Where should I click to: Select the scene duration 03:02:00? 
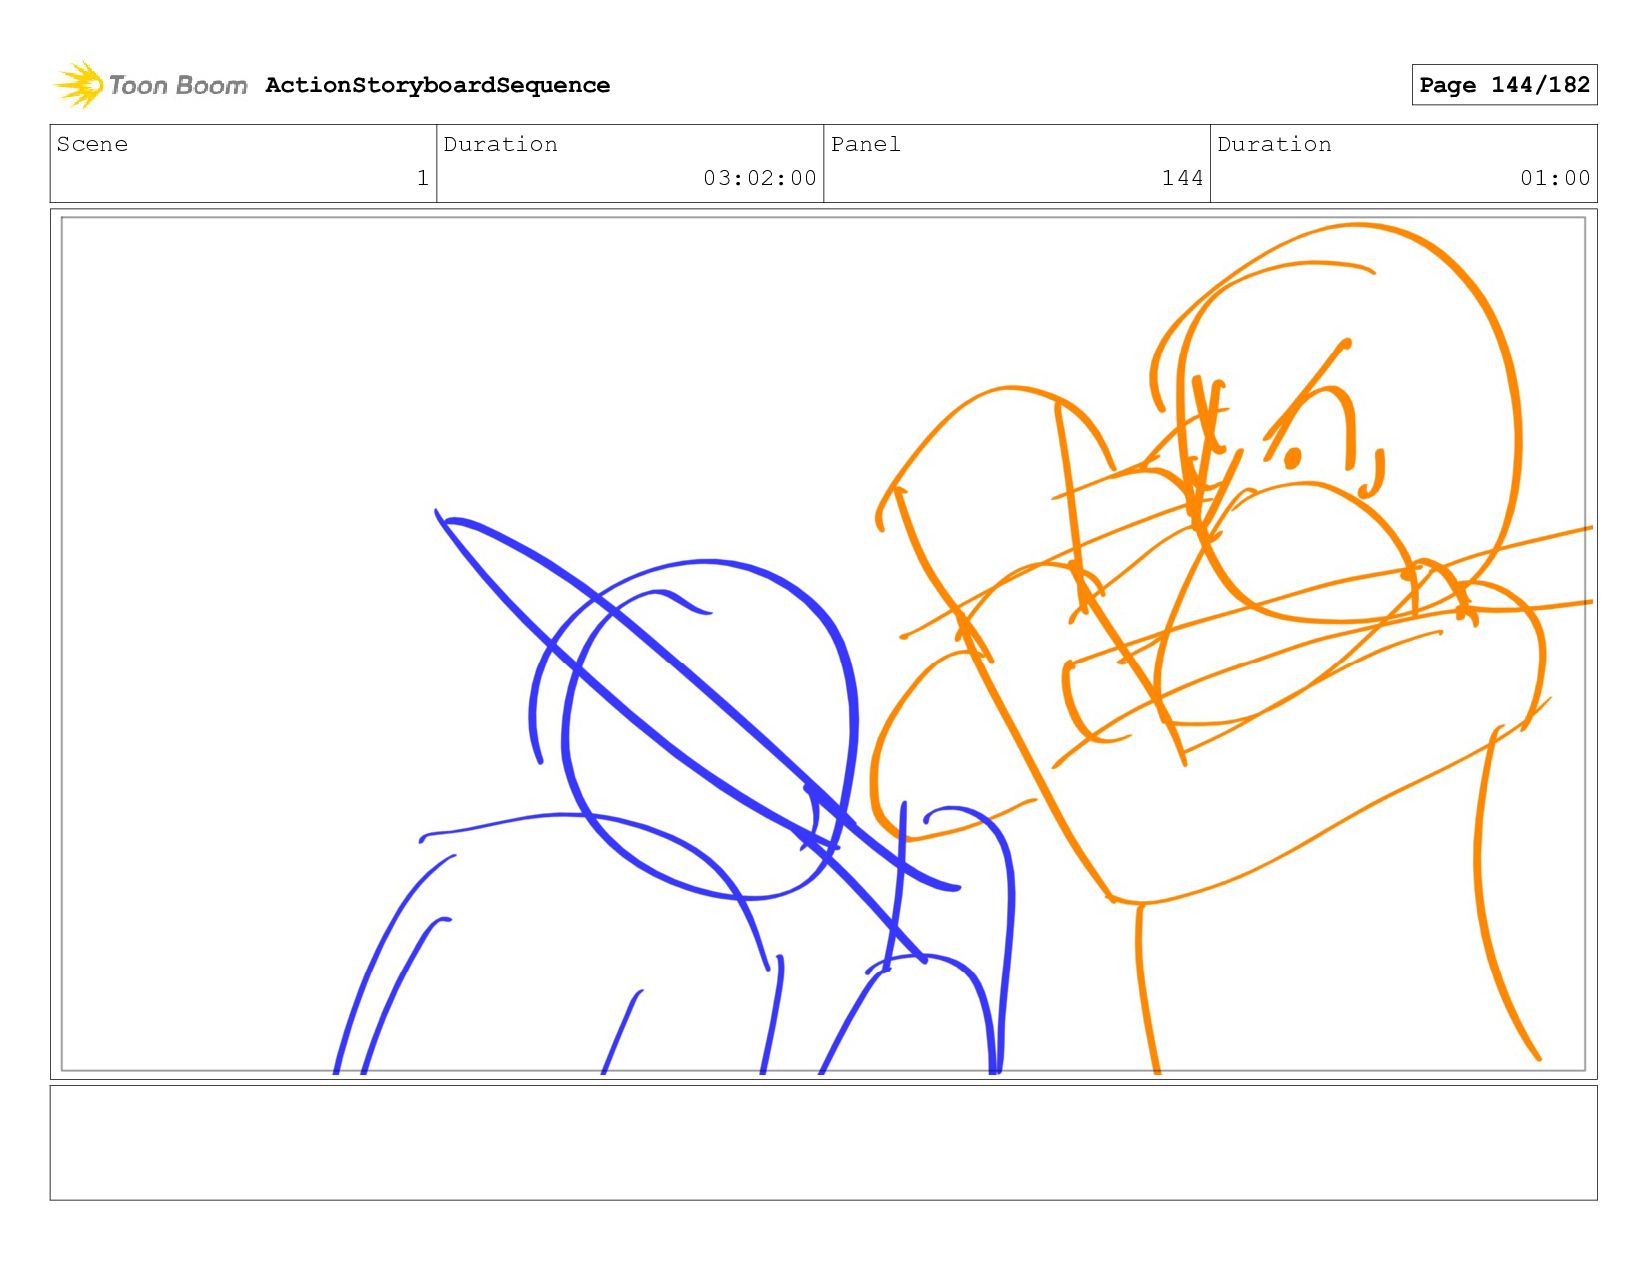[760, 178]
